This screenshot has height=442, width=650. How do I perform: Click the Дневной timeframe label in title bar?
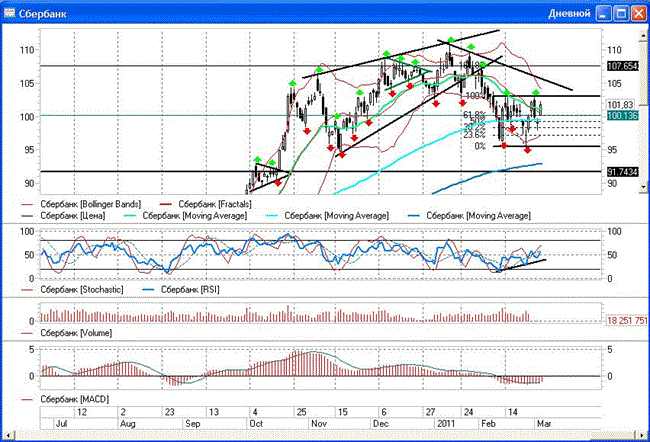click(569, 14)
